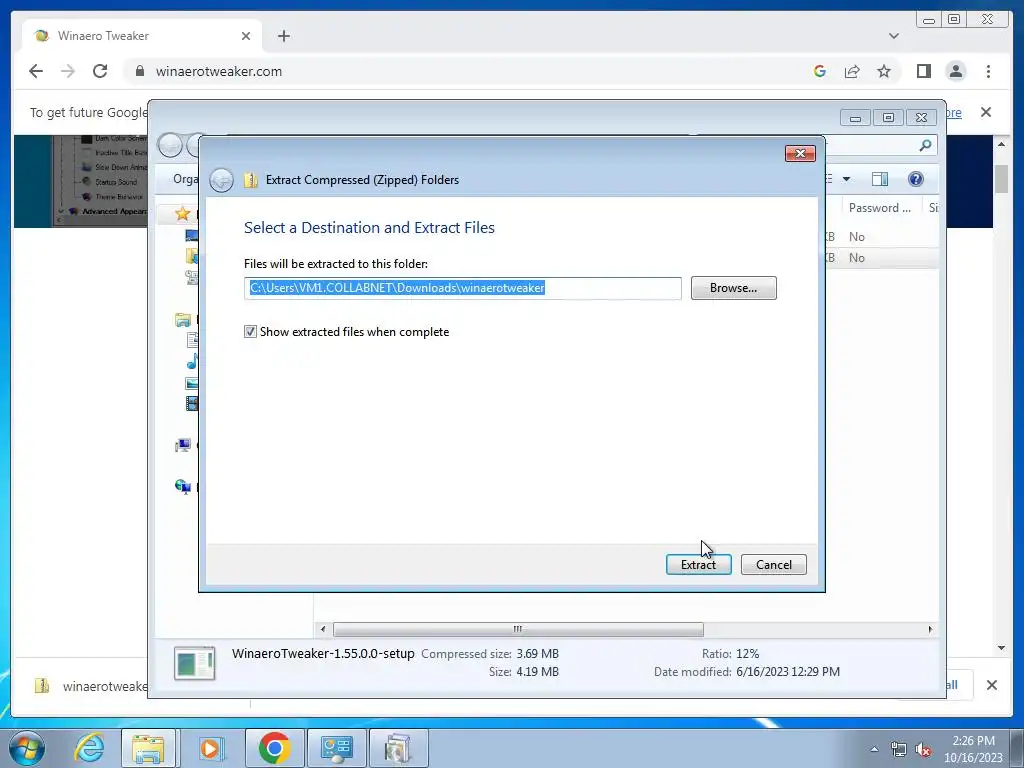The image size is (1024, 768).
Task: Select the Winaero Tweaker tab
Action: (142, 36)
